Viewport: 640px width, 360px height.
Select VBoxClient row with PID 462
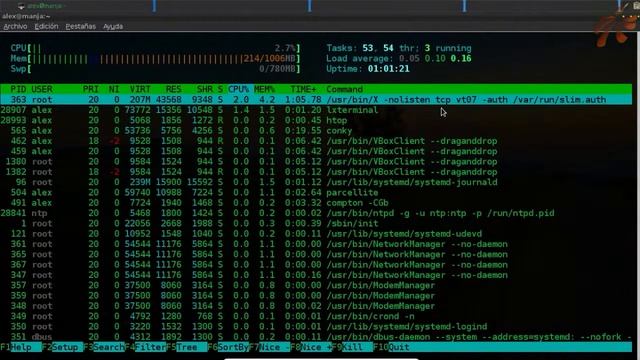[x=316, y=141]
